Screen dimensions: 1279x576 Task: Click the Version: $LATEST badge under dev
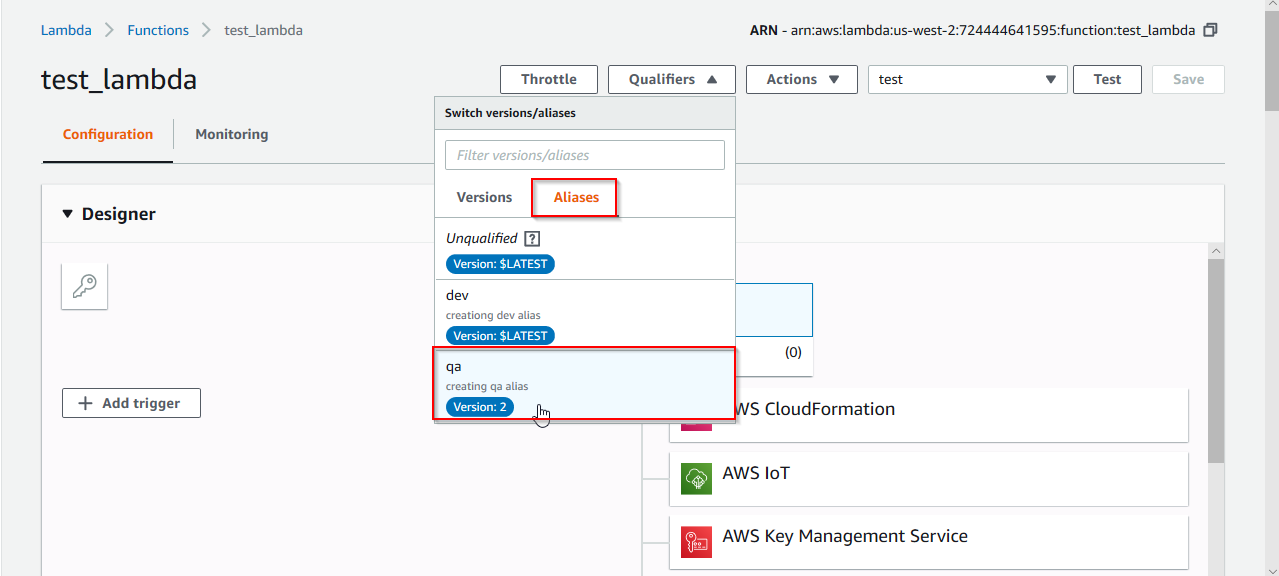point(500,335)
